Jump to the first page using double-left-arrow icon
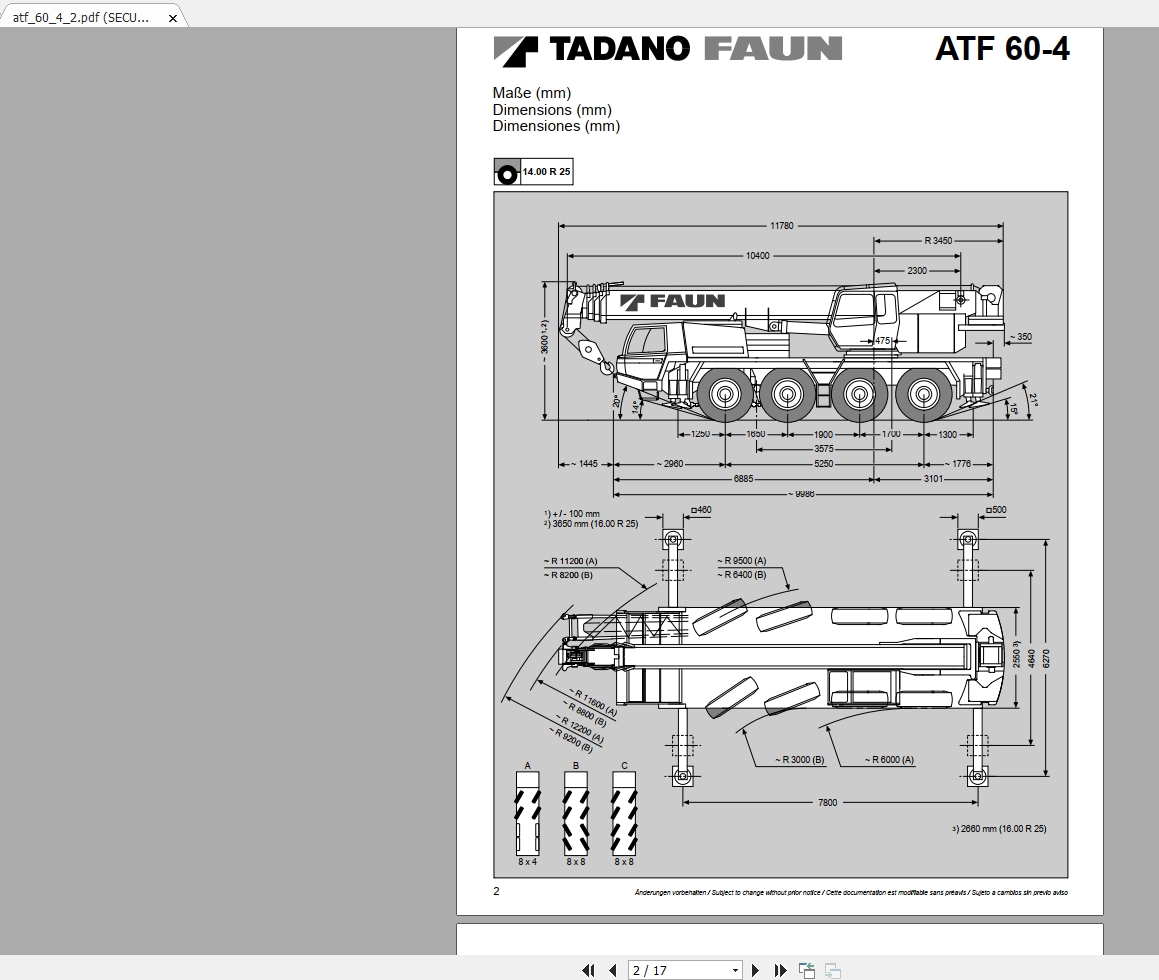The image size is (1159, 980). tap(588, 970)
